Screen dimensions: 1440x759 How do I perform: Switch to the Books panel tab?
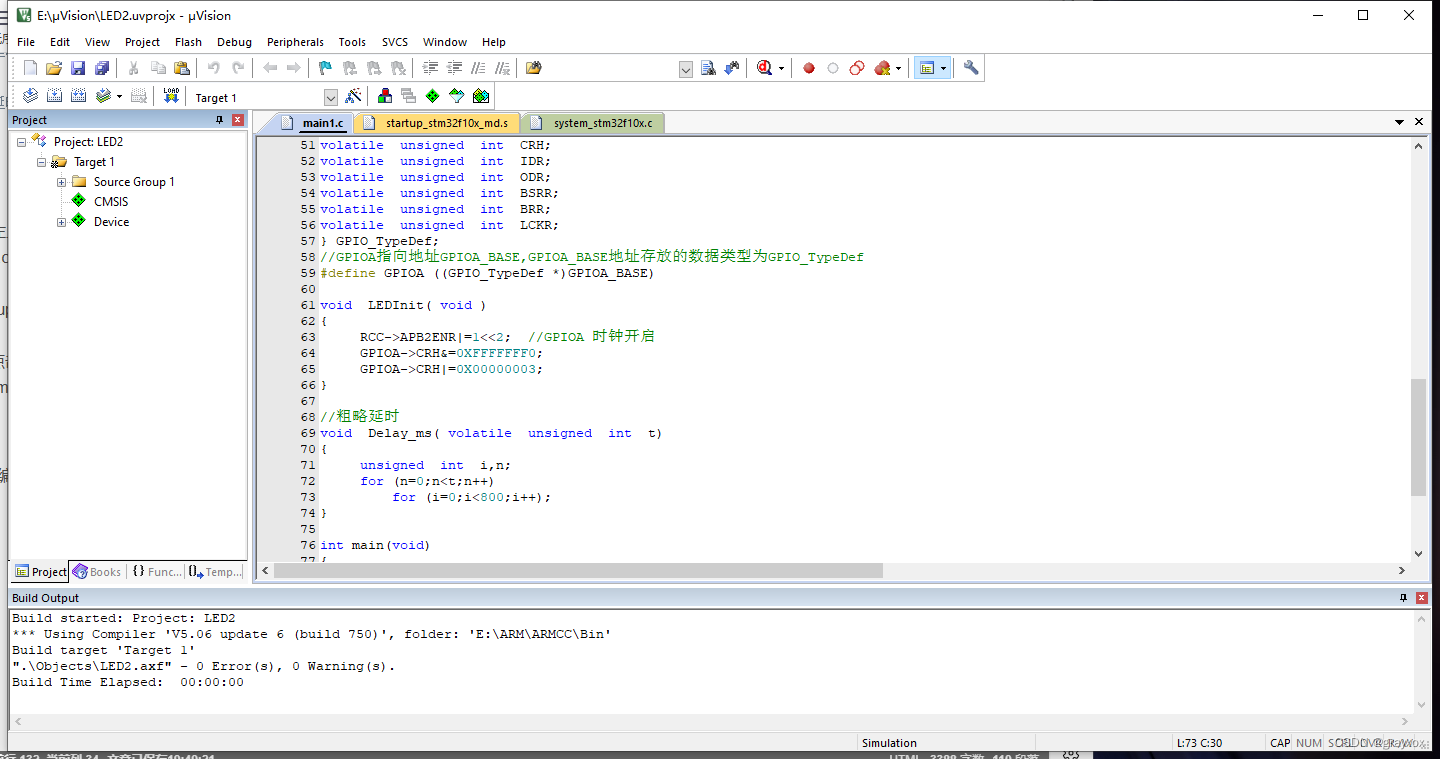point(97,572)
